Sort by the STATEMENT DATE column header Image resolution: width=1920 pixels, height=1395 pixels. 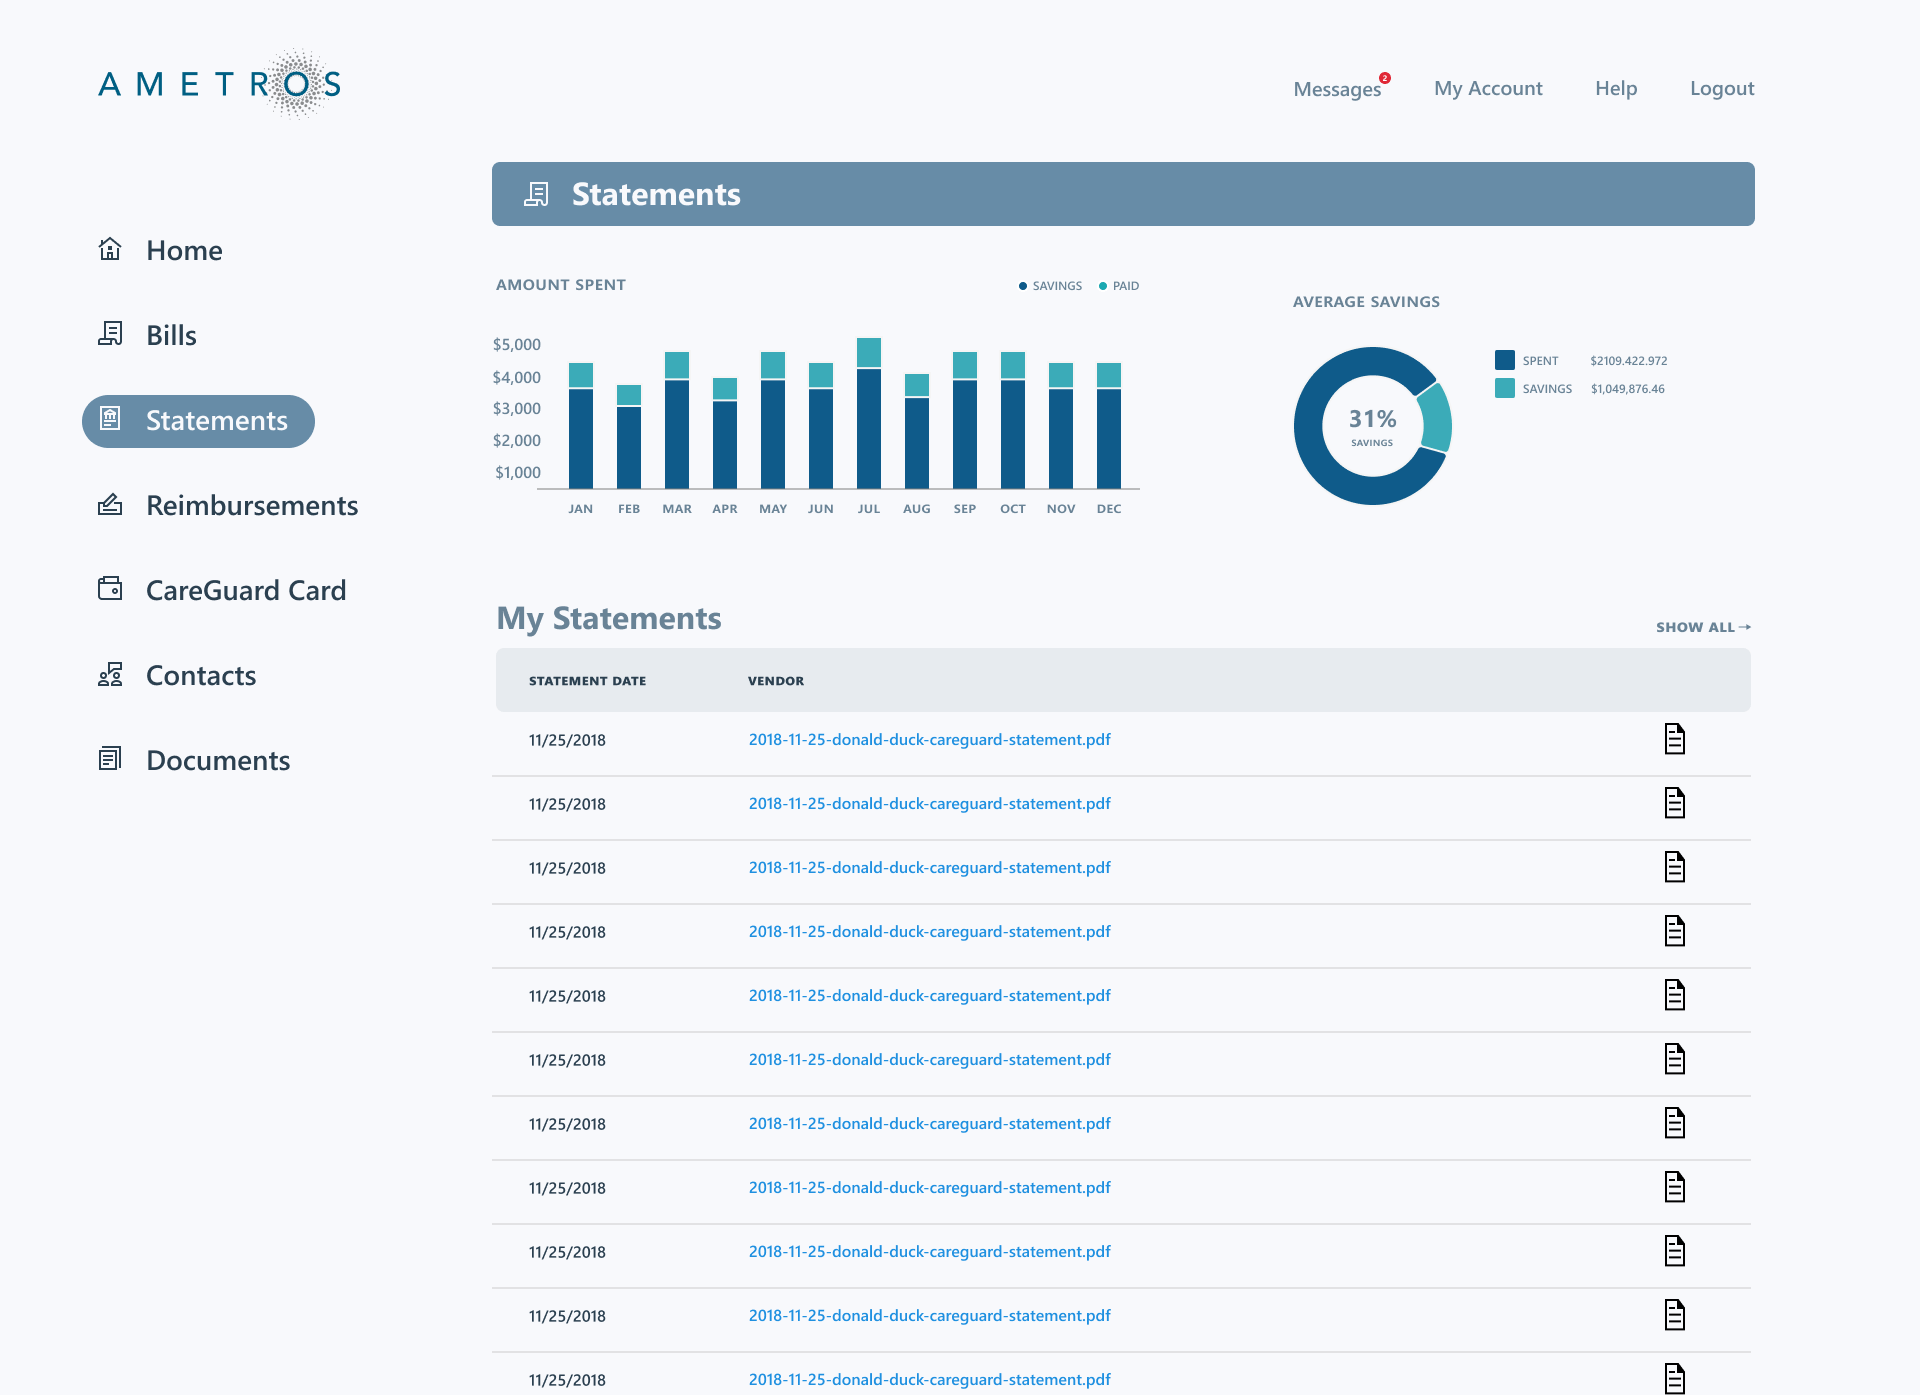point(587,681)
